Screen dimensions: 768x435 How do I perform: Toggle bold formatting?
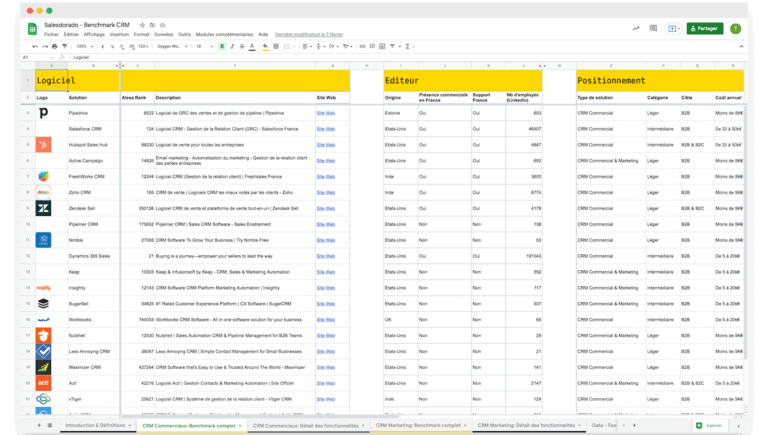coord(222,47)
